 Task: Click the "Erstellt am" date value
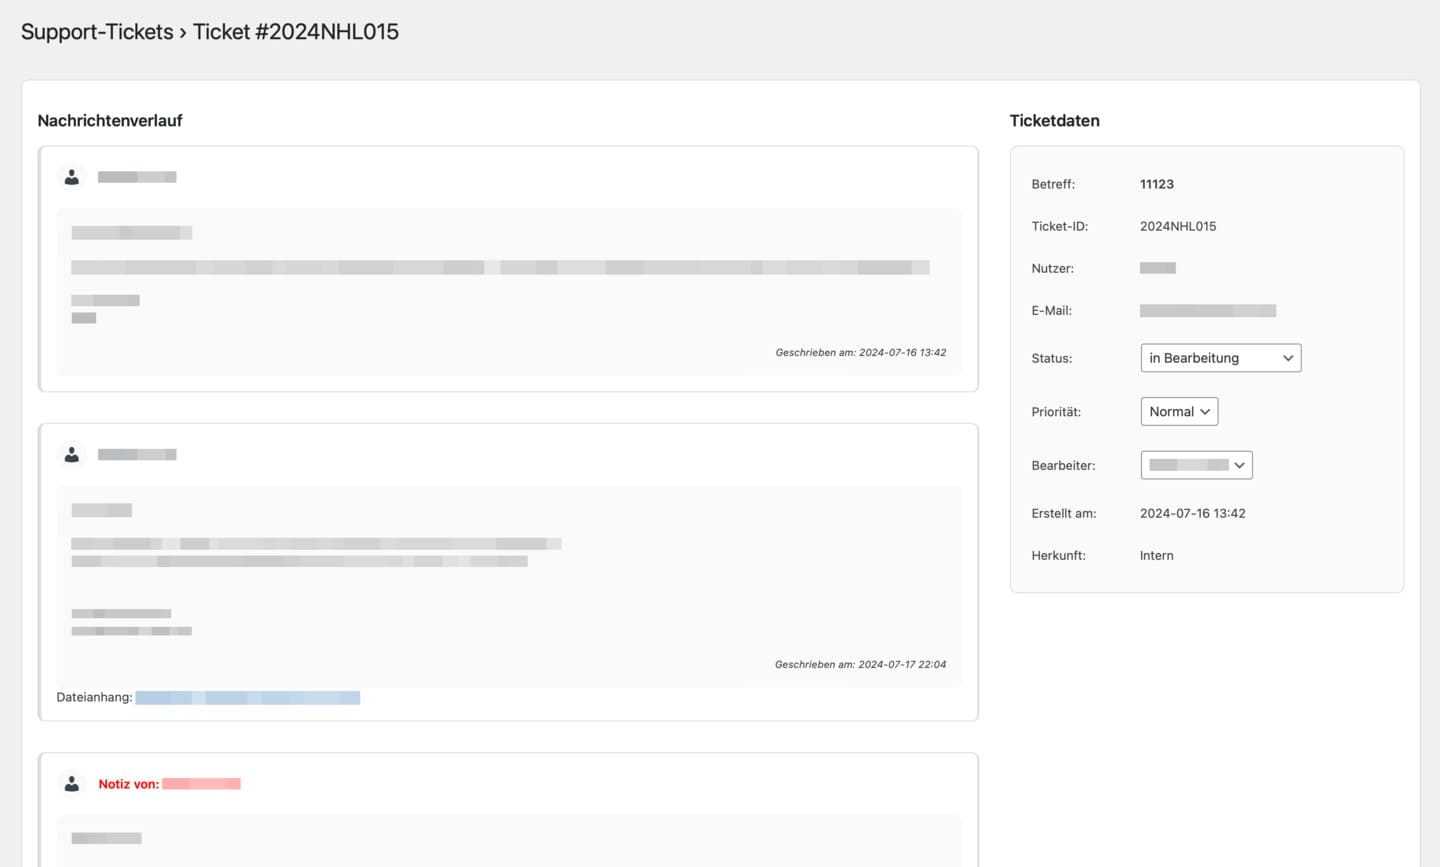(1192, 514)
